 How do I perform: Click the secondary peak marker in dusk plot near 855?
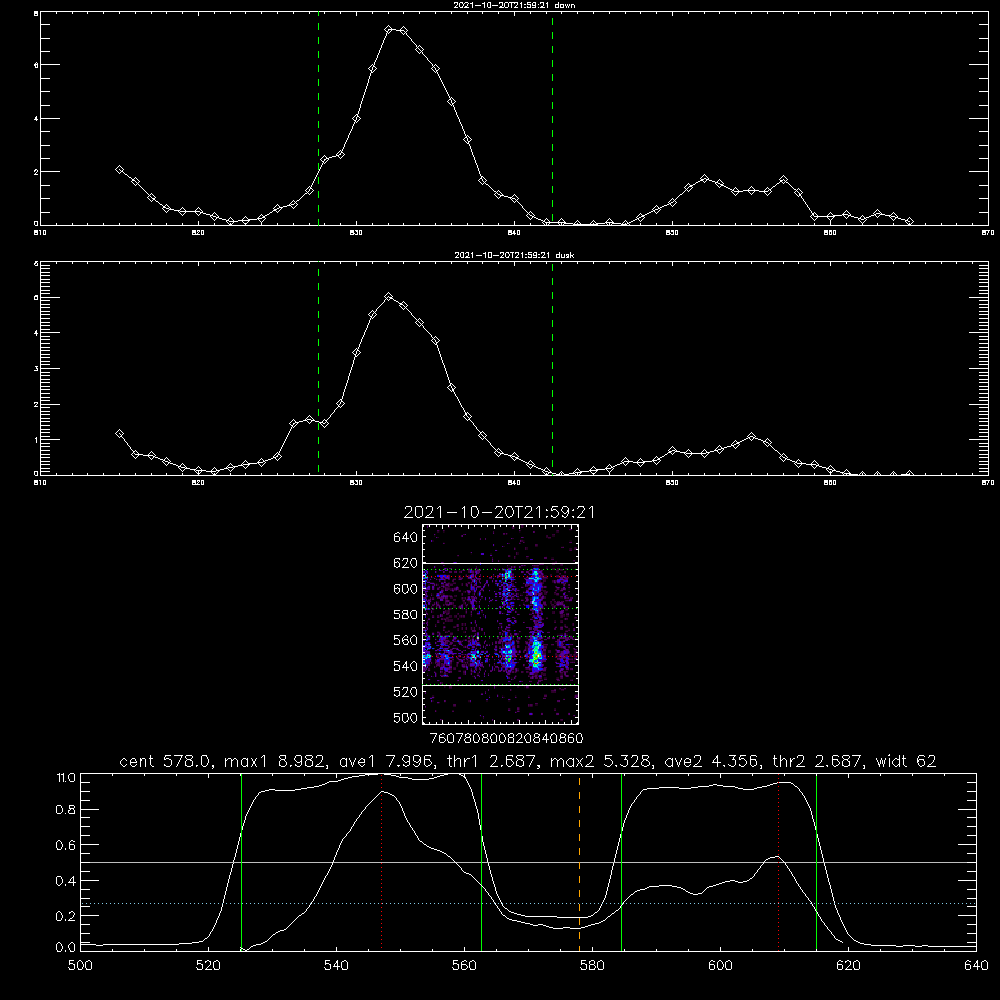tap(752, 437)
